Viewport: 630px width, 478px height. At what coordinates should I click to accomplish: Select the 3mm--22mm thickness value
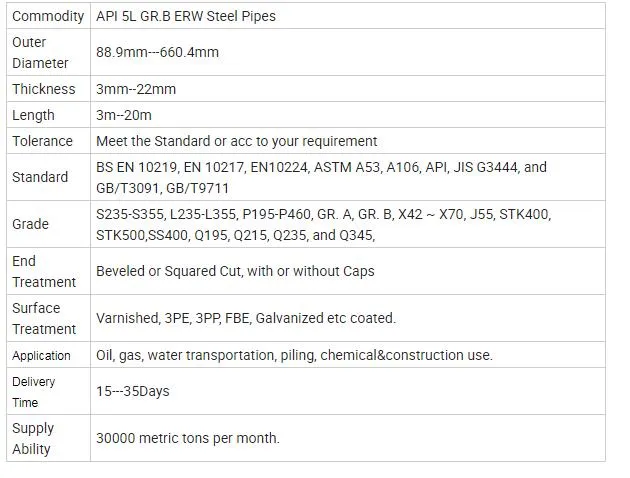click(x=136, y=89)
